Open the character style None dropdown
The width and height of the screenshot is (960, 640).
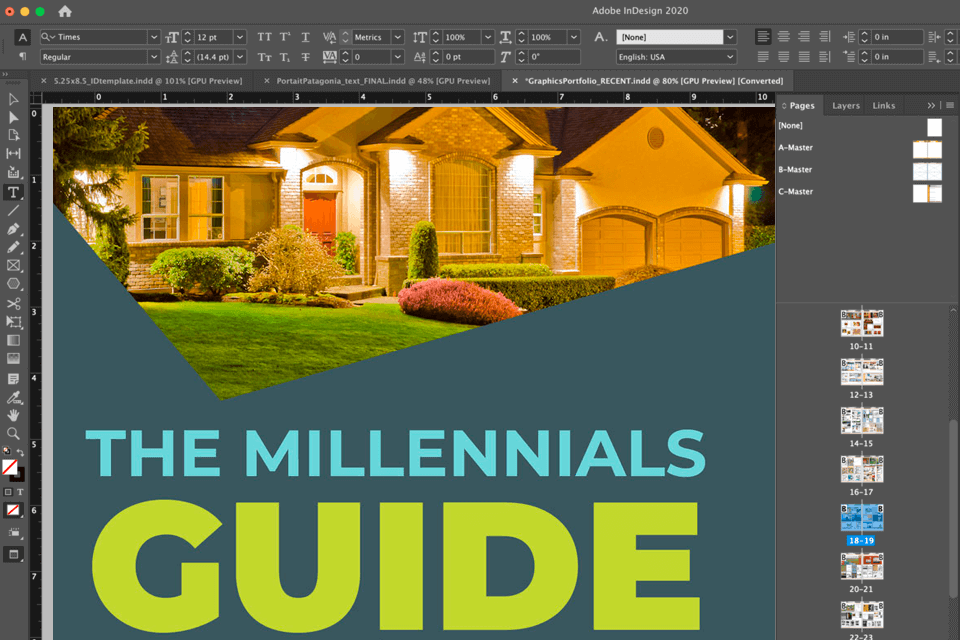730,37
